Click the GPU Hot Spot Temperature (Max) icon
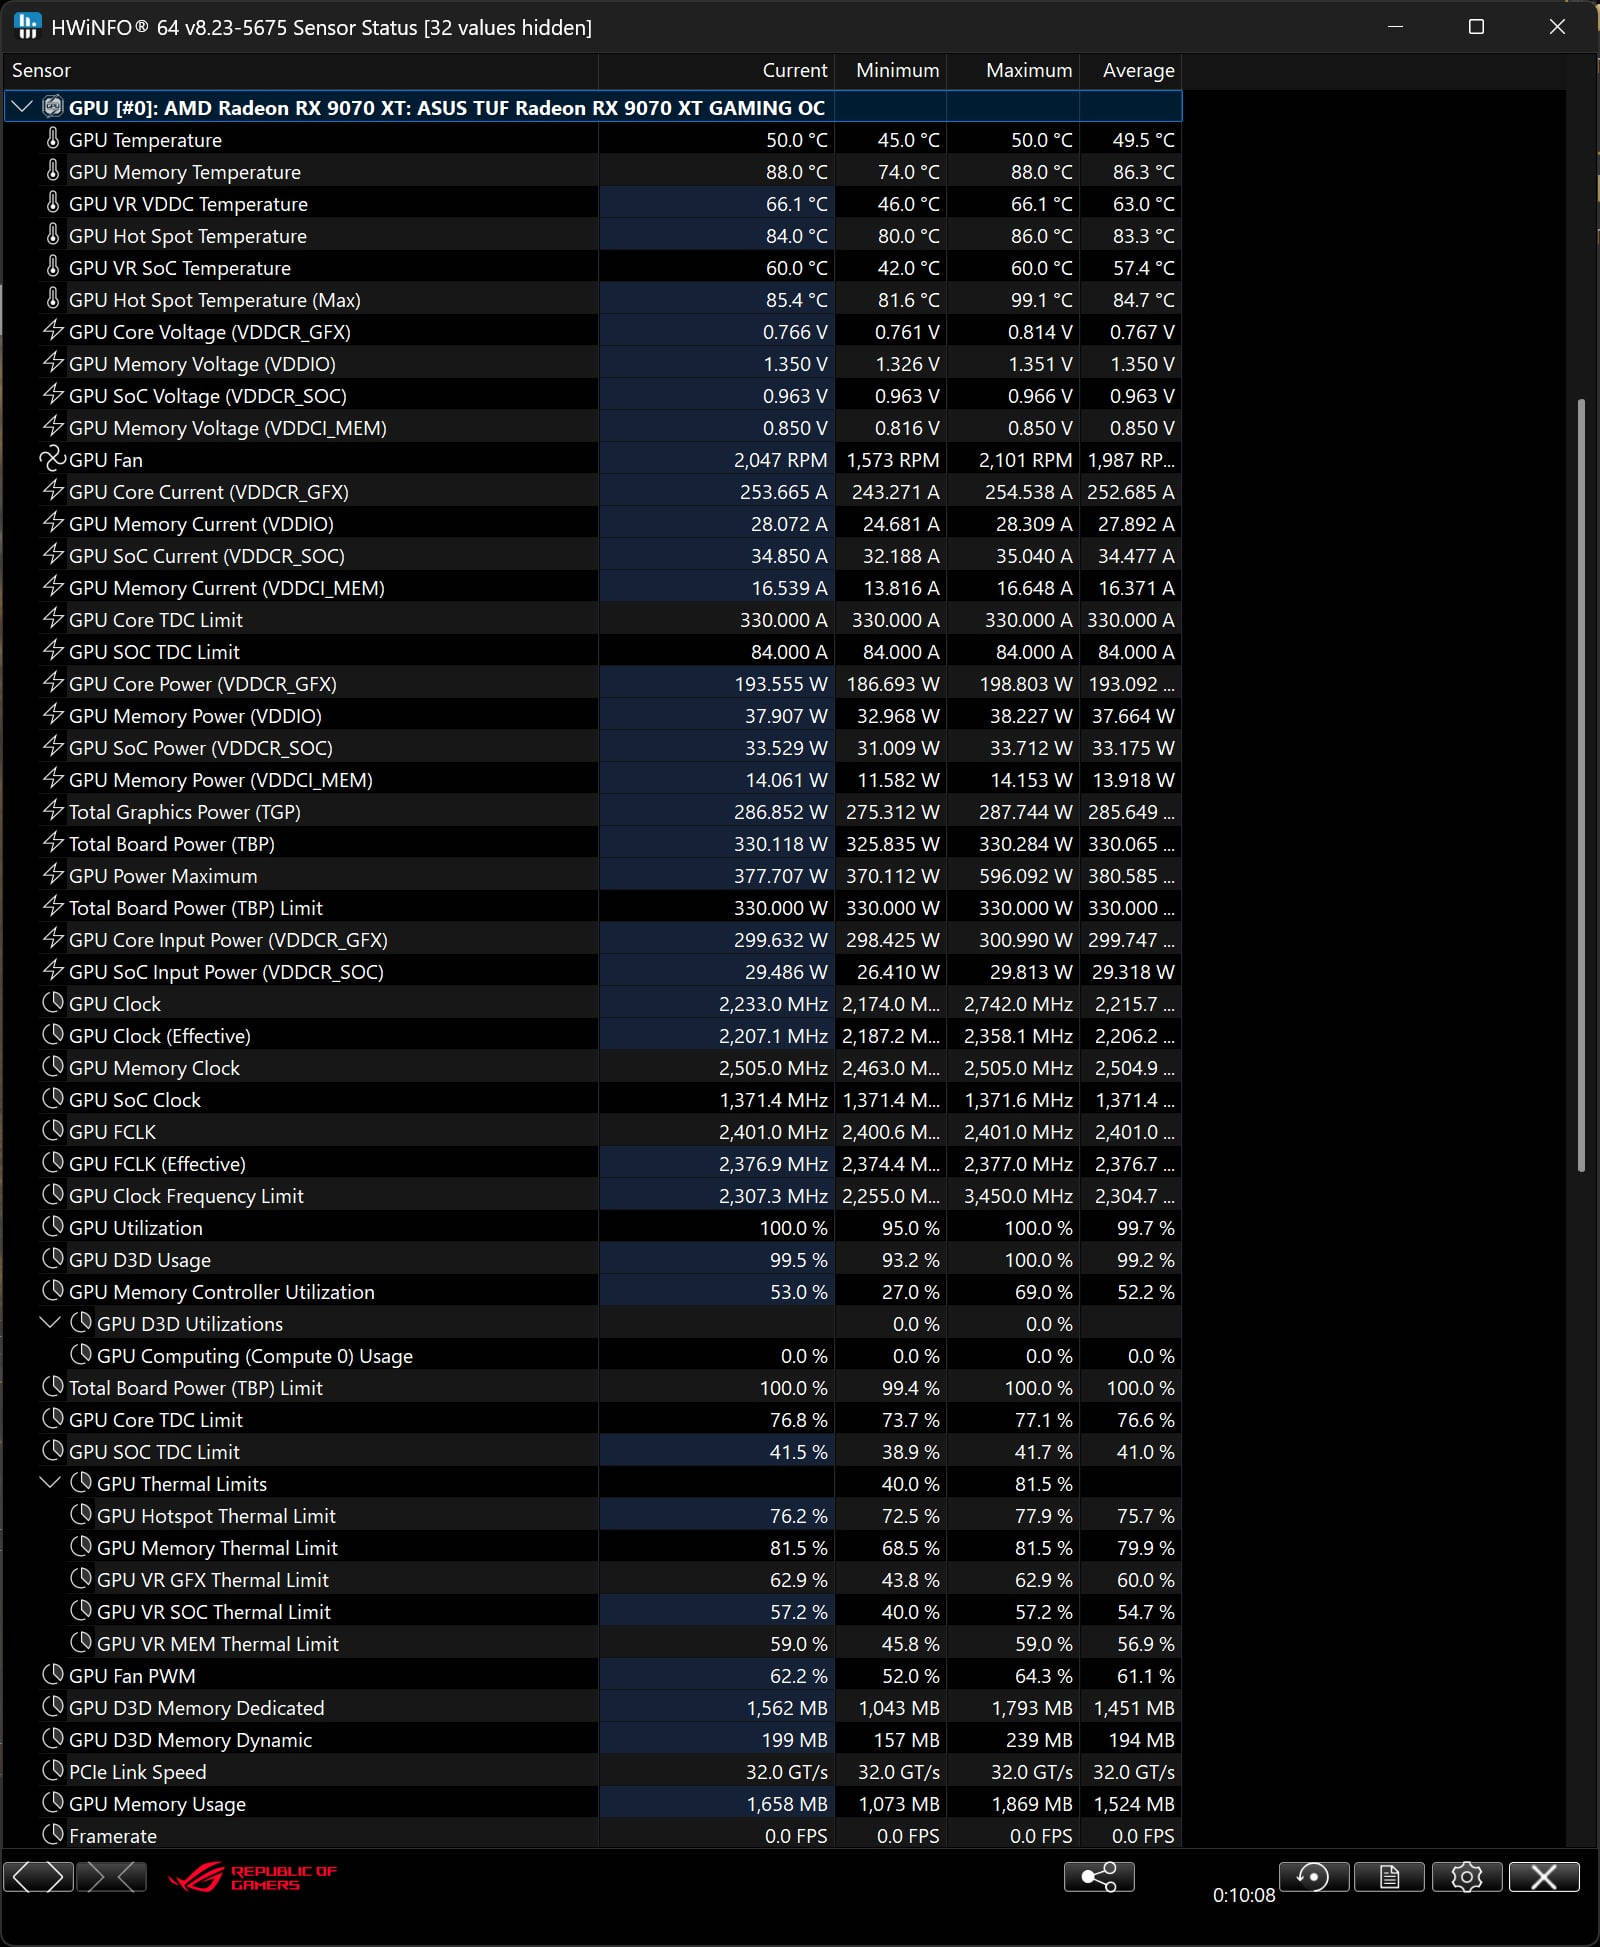 pos(53,299)
